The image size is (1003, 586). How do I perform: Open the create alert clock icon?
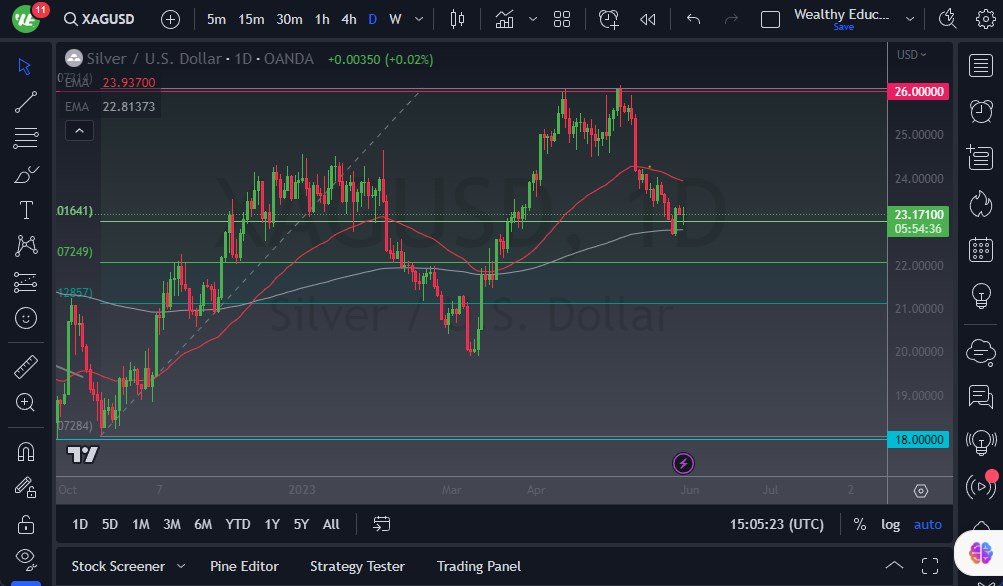click(x=609, y=19)
